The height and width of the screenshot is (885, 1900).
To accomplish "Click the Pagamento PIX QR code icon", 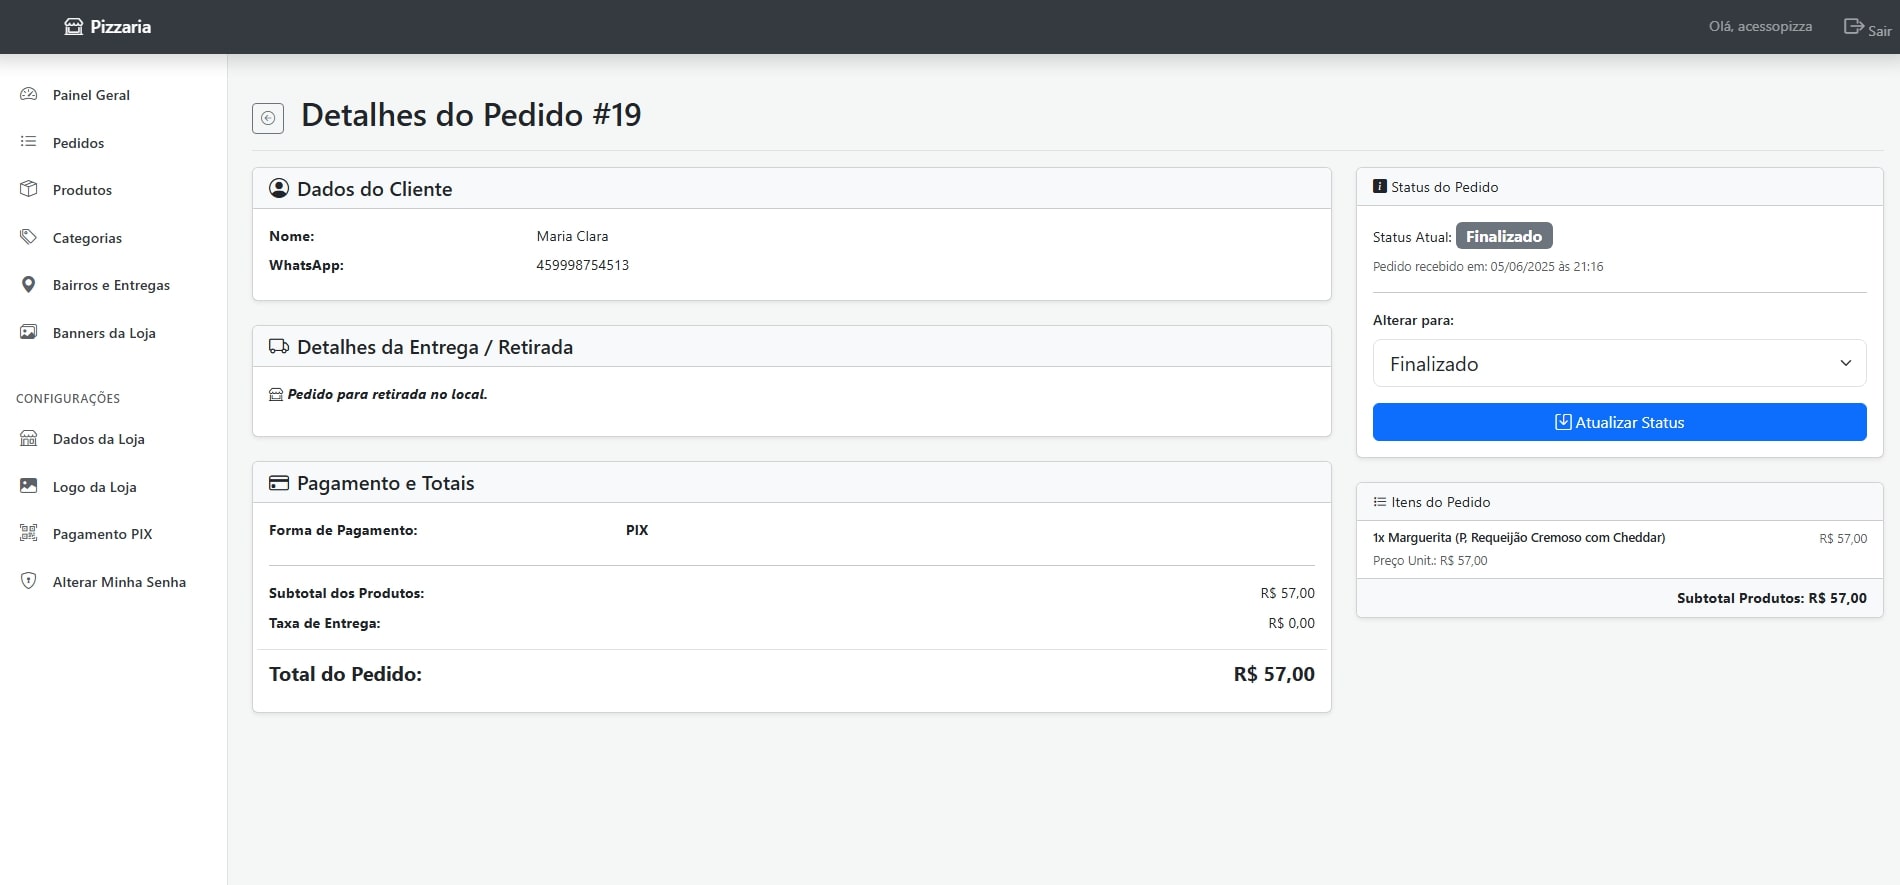I will pyautogui.click(x=29, y=533).
